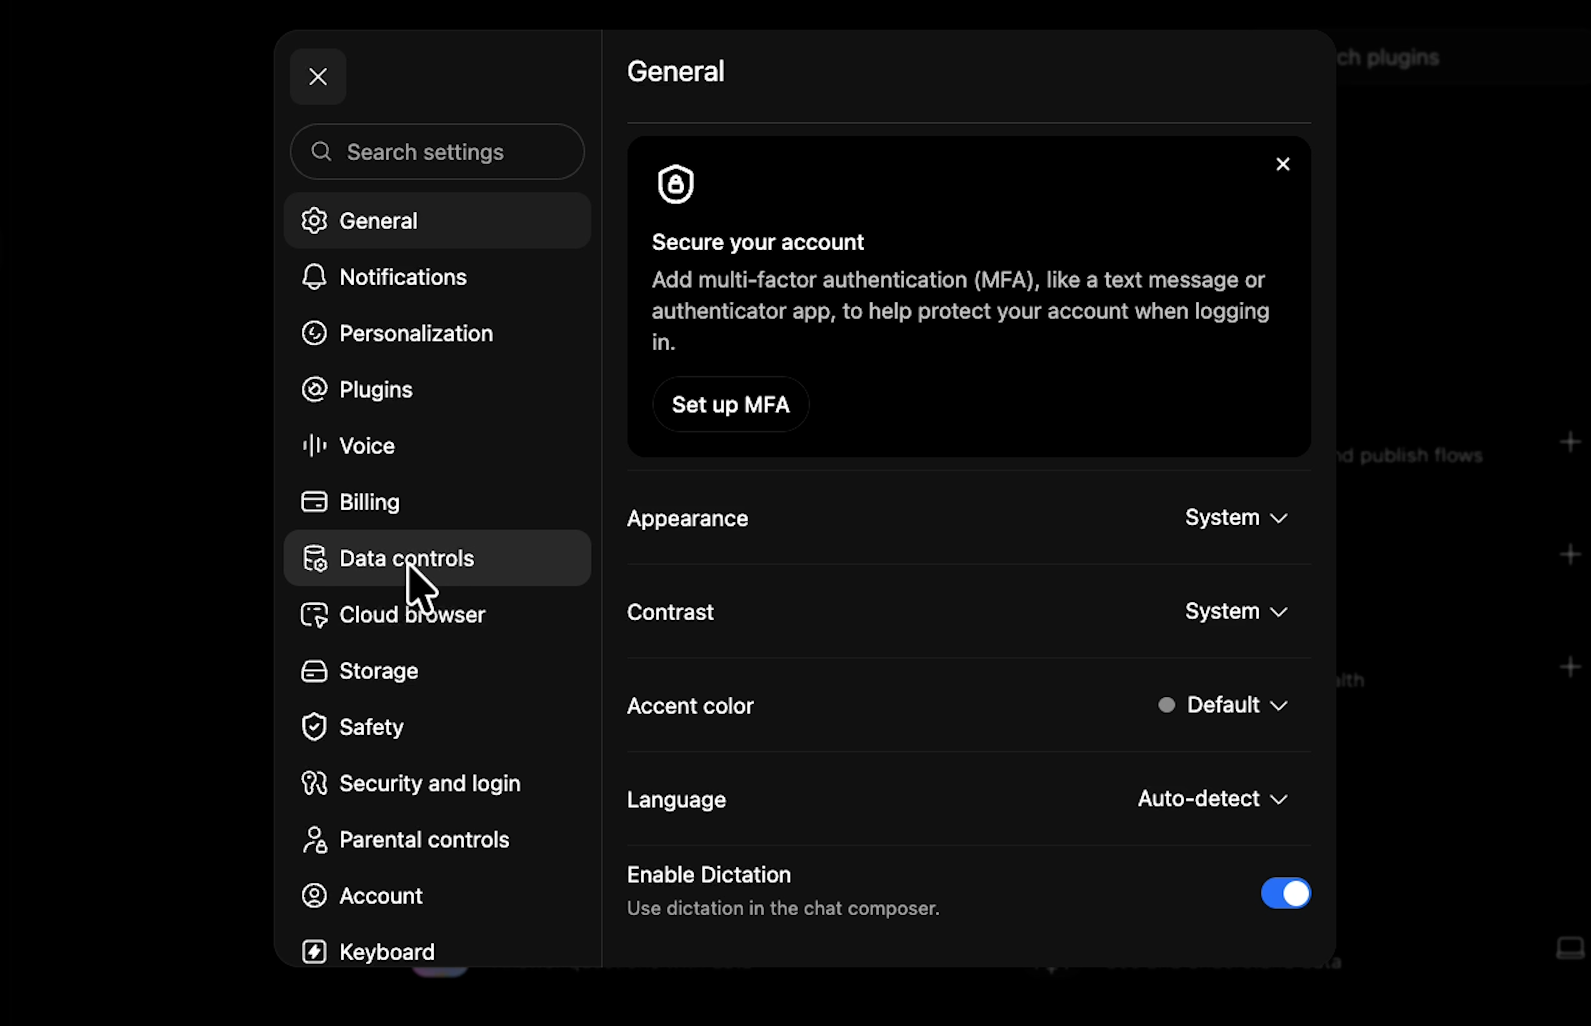This screenshot has height=1026, width=1591.
Task: Click the Plugins icon in sidebar
Action: coord(314,389)
